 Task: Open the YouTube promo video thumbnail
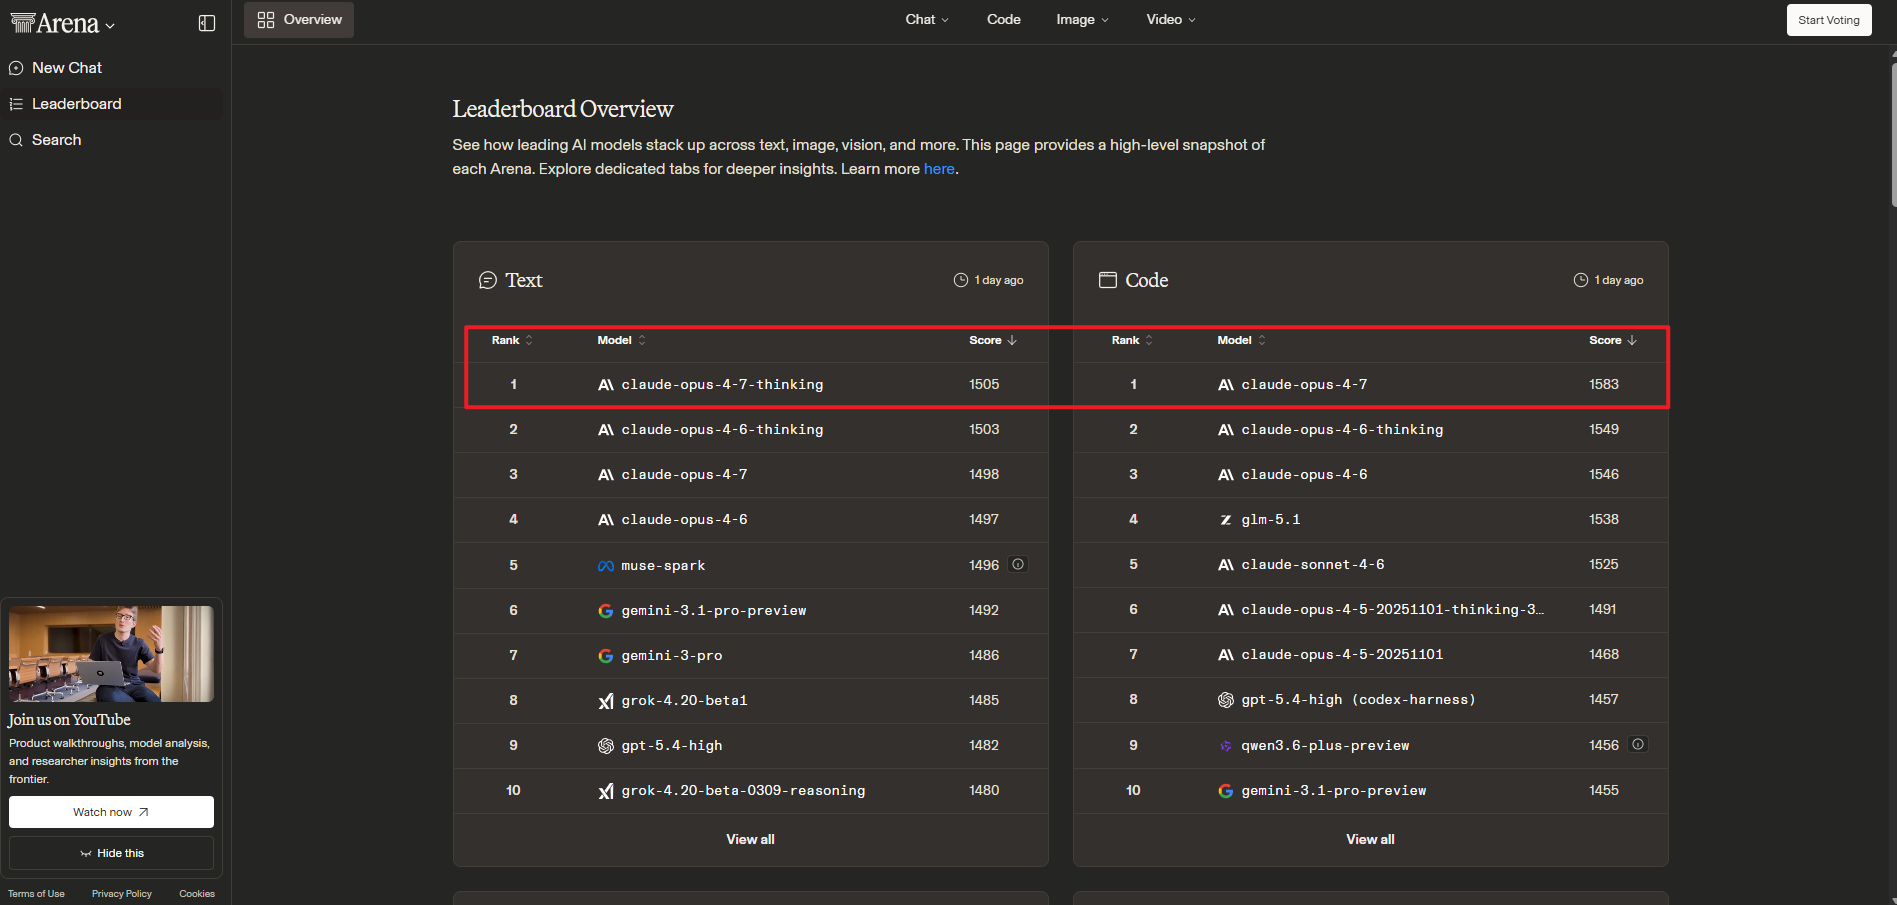pos(111,654)
